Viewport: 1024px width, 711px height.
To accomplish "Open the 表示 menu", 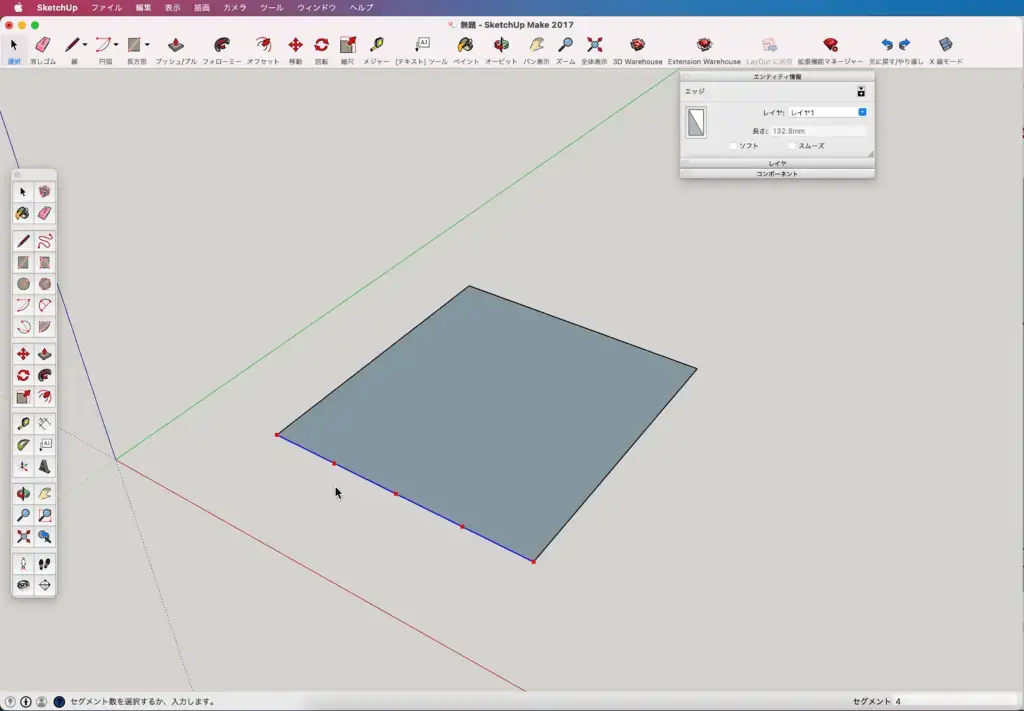I will (172, 8).
